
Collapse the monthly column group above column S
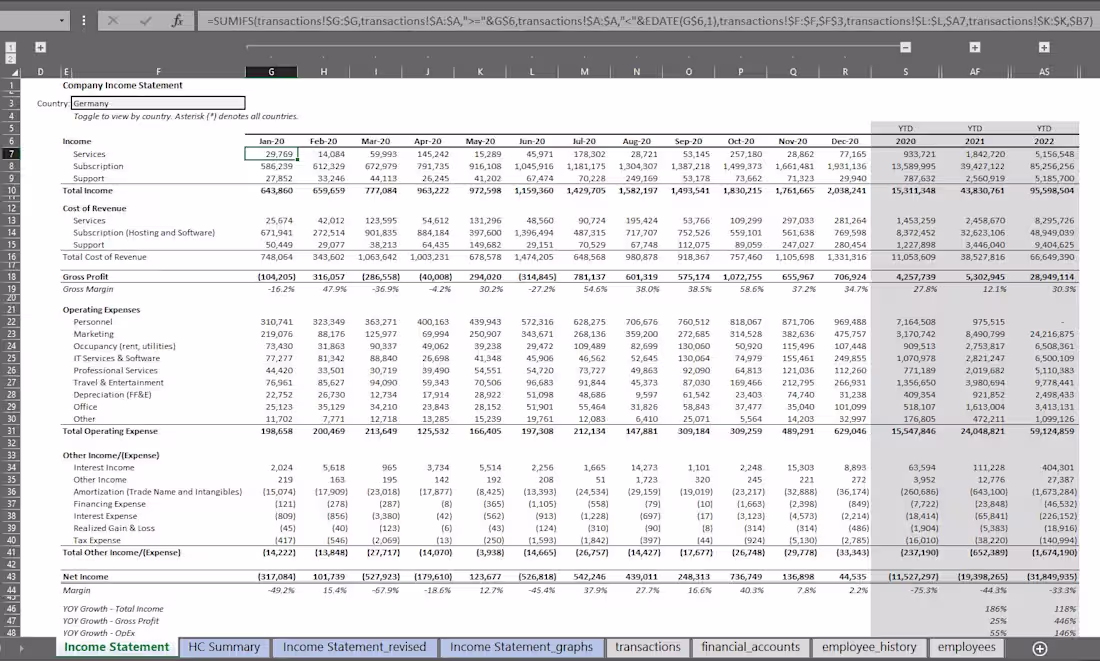(x=906, y=48)
